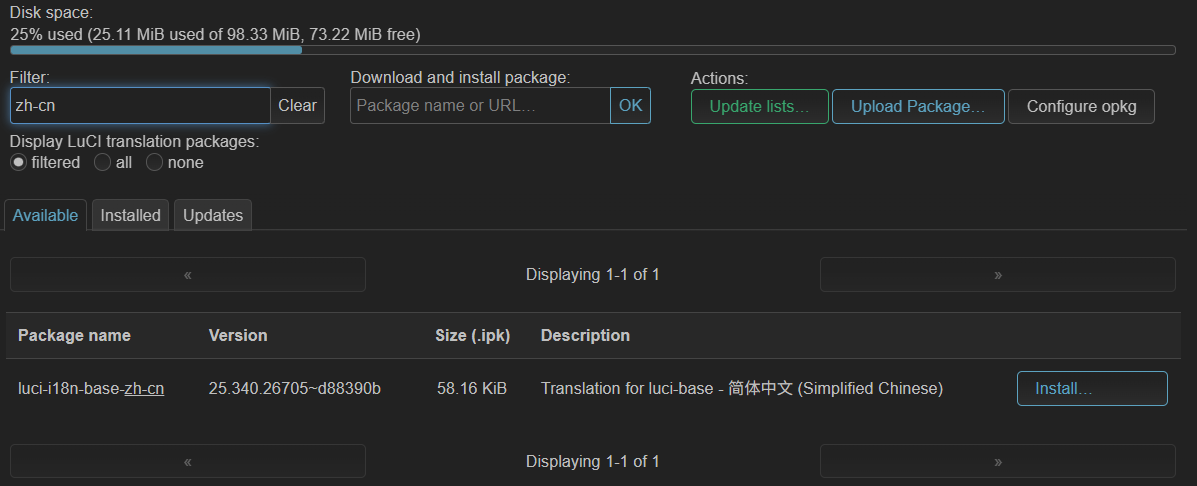The height and width of the screenshot is (486, 1197).
Task: Switch to the Updates tab
Action: [x=213, y=215]
